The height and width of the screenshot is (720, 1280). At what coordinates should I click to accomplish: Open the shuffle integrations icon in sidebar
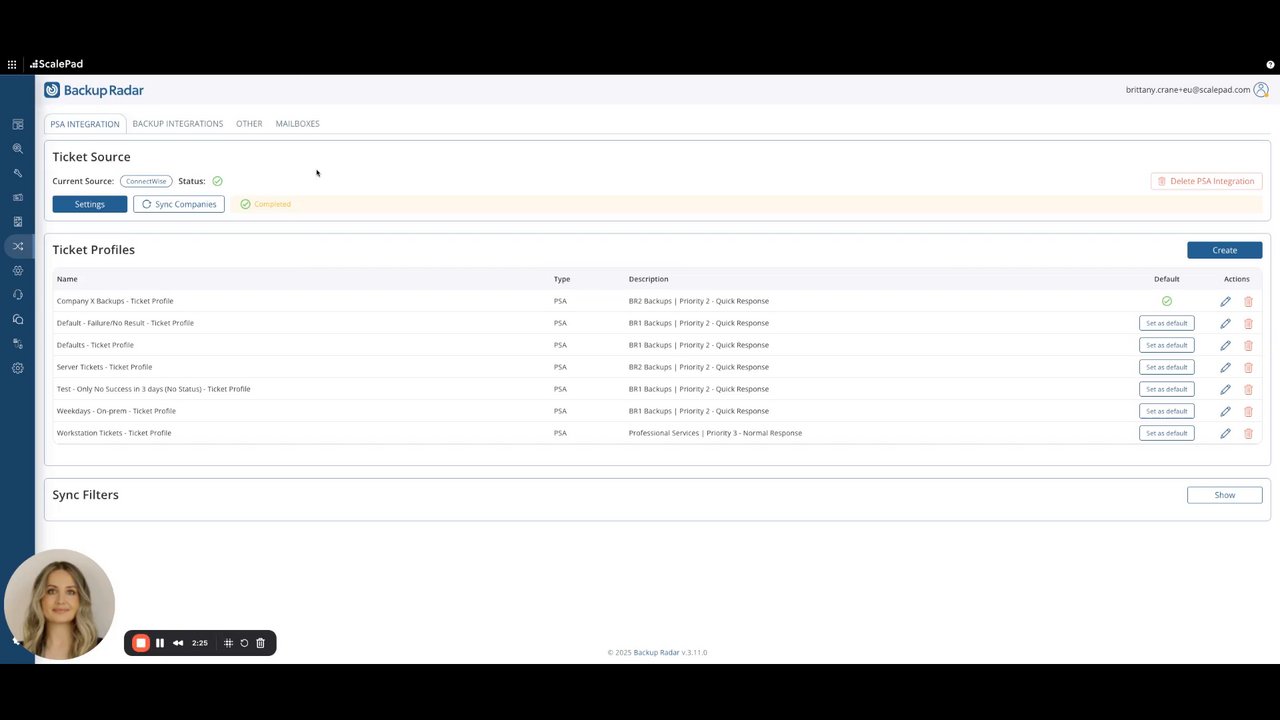pos(18,246)
